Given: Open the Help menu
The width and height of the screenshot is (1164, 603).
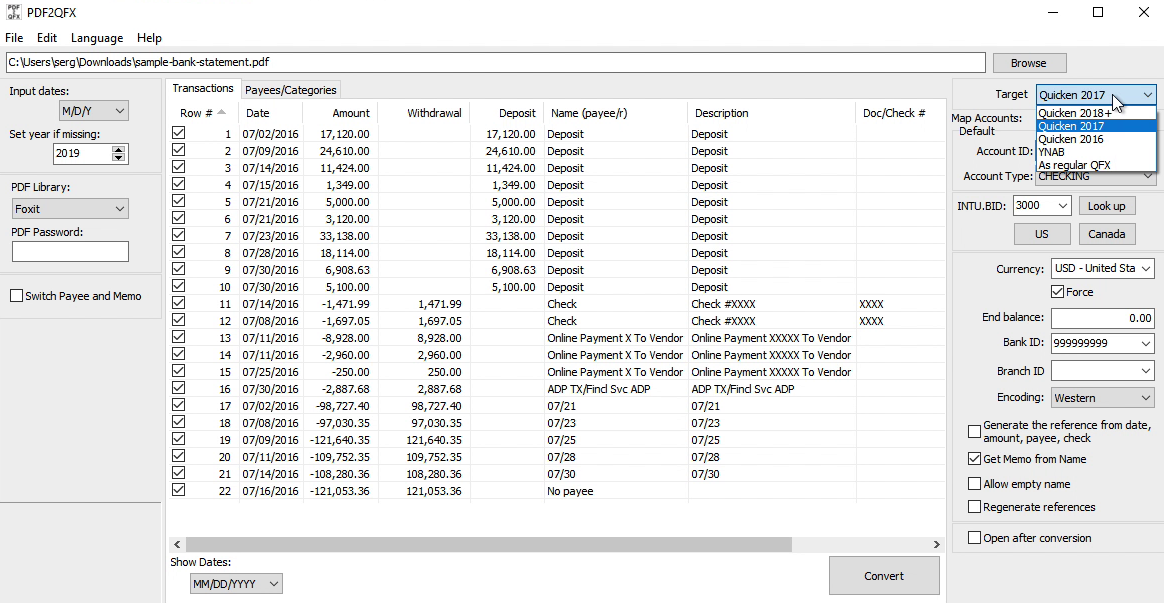Looking at the screenshot, I should point(149,38).
